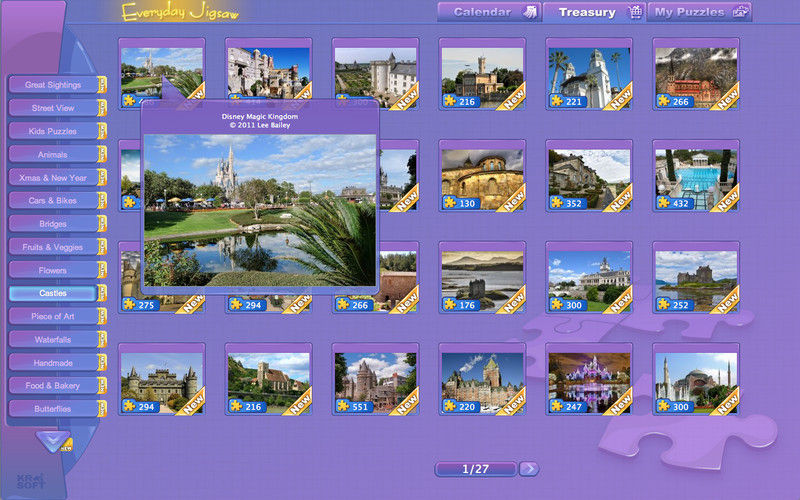Viewport: 800px width, 500px height.
Task: Choose the 300-piece white mansion puzzle
Action: pyautogui.click(x=589, y=278)
